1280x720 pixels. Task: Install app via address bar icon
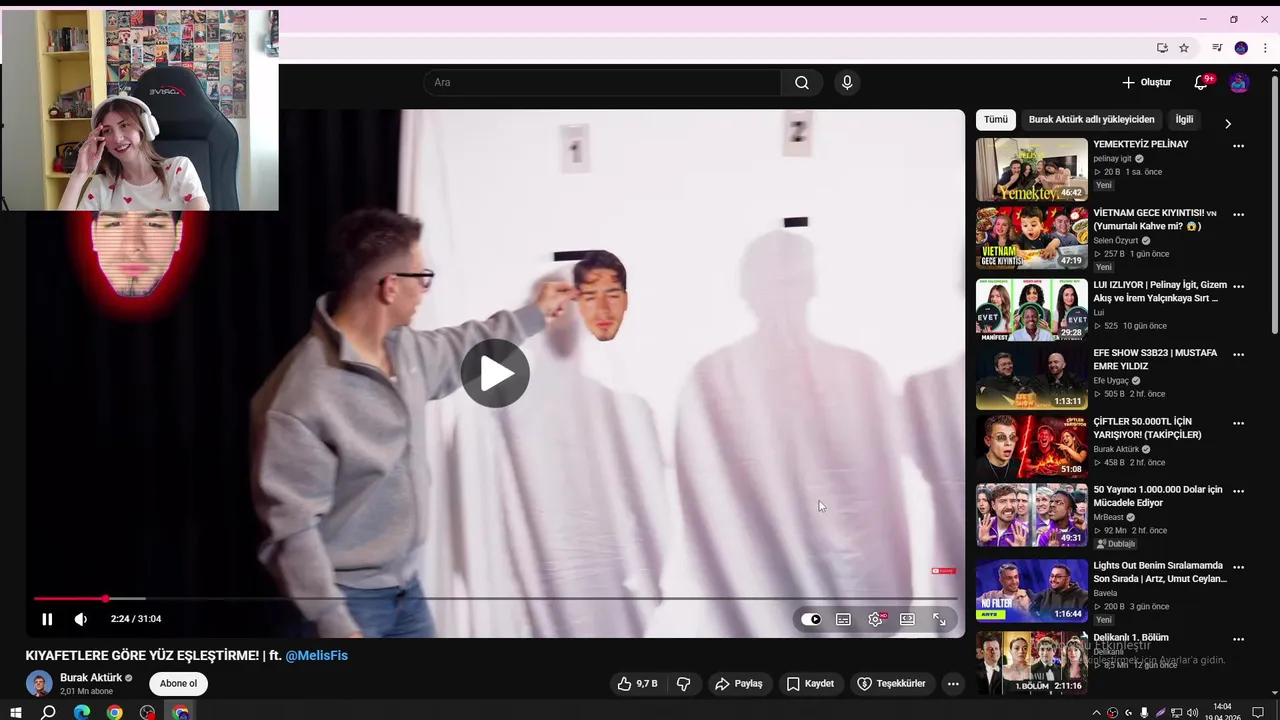[x=1162, y=48]
